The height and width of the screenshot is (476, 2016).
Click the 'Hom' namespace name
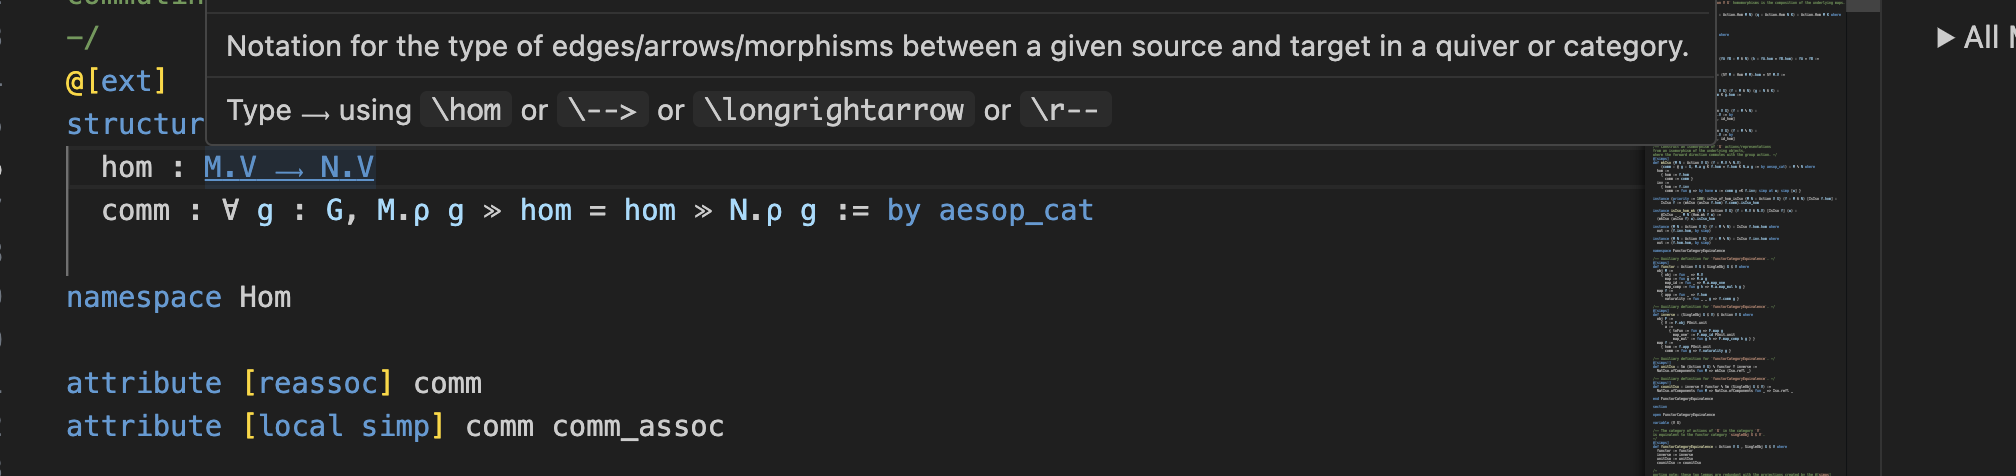(265, 297)
